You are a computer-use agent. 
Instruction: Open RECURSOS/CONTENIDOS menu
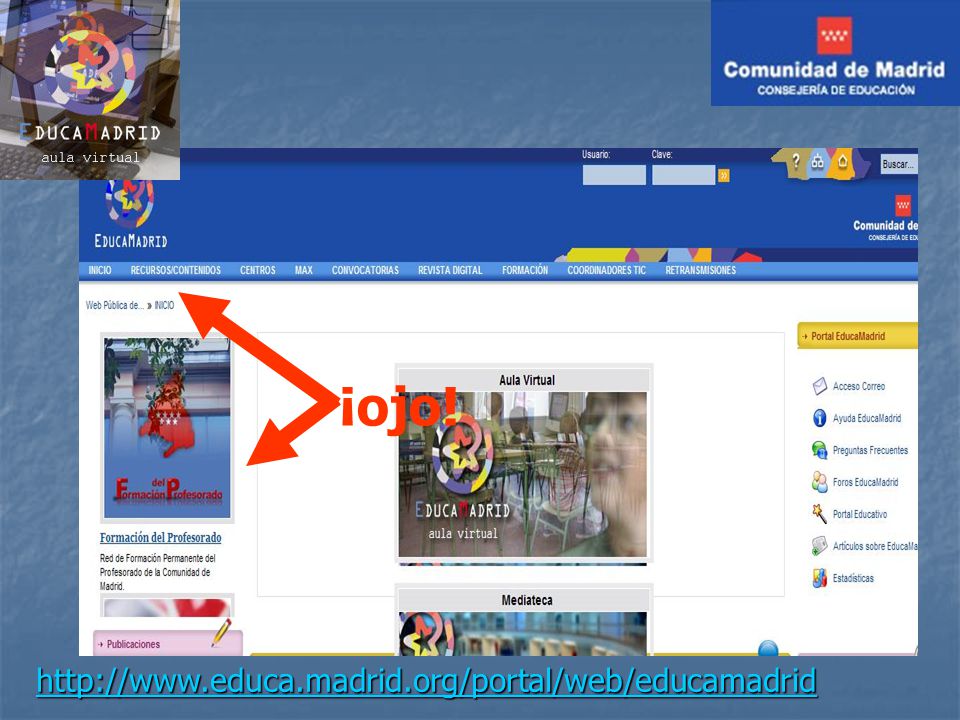[x=176, y=270]
